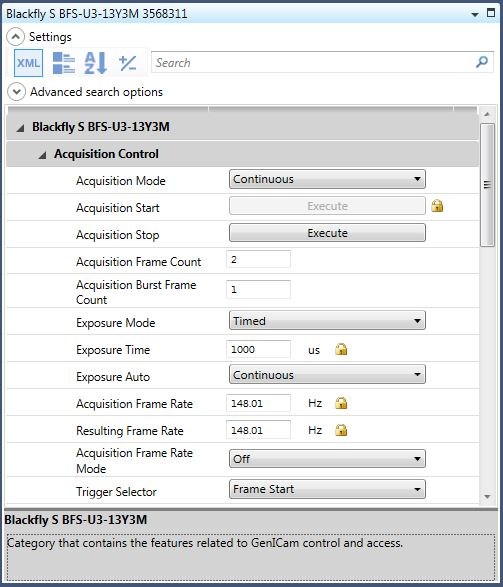Switch to categorized view icon
Image resolution: width=503 pixels, height=587 pixels.
(64, 63)
